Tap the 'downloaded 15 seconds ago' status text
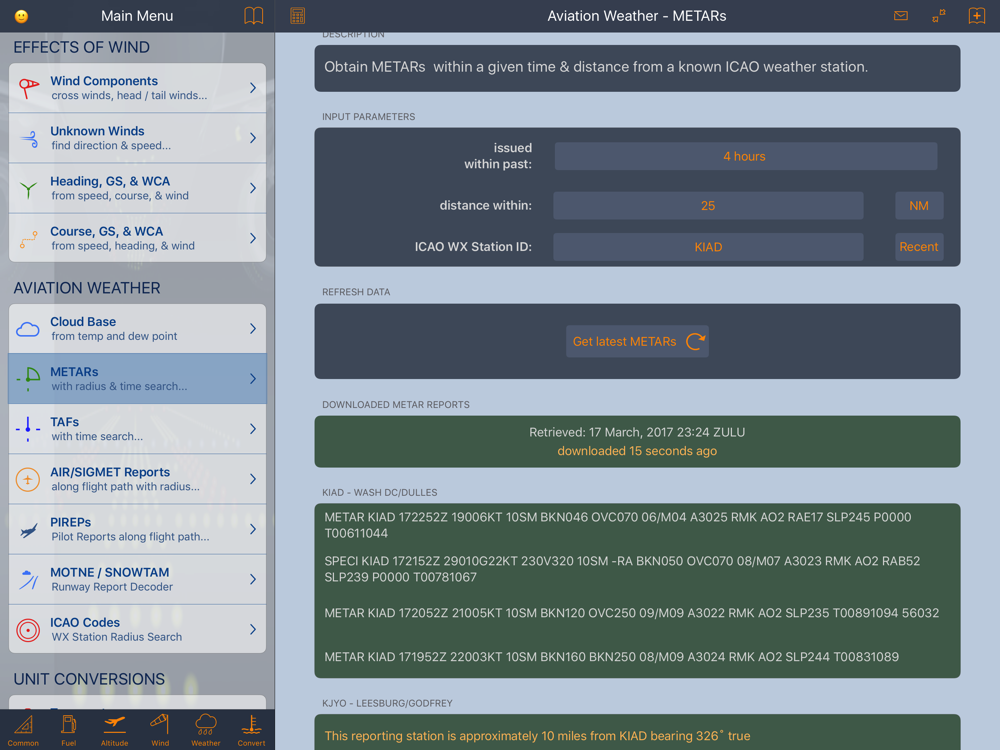The width and height of the screenshot is (1000, 750). [x=637, y=451]
